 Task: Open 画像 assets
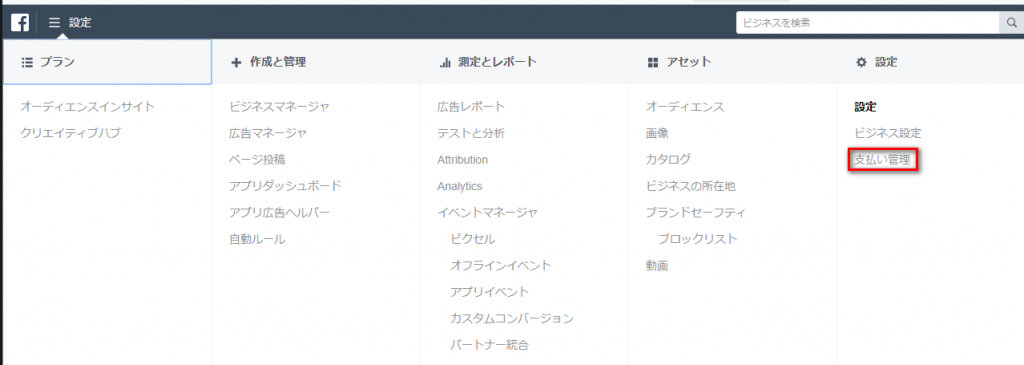coord(657,133)
